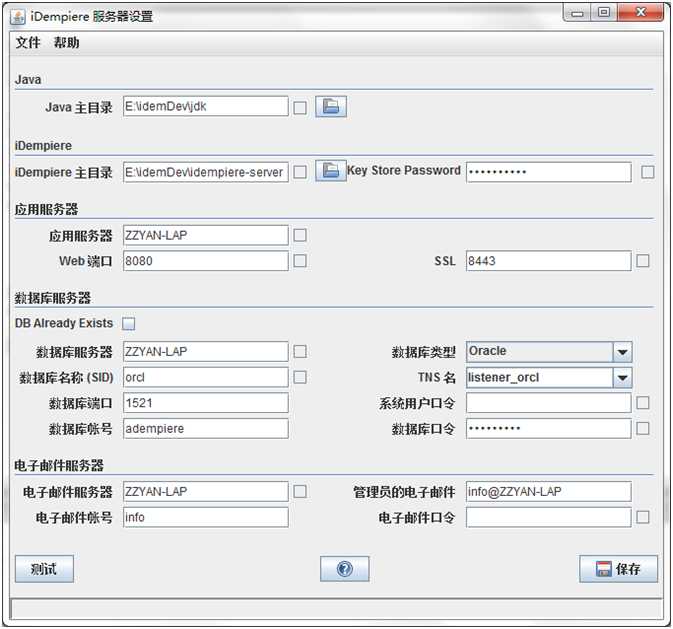673x629 pixels.
Task: Edit 电子邮件帐号 info field
Action: point(206,517)
